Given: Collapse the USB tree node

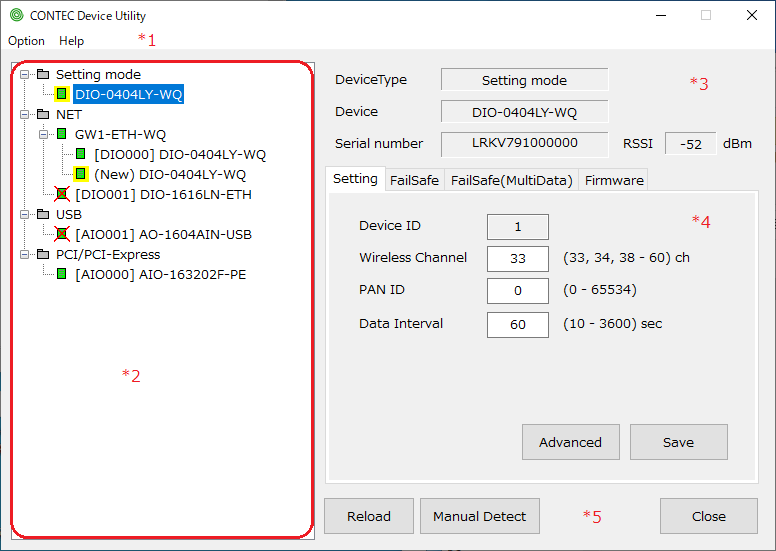Looking at the screenshot, I should pos(24,214).
